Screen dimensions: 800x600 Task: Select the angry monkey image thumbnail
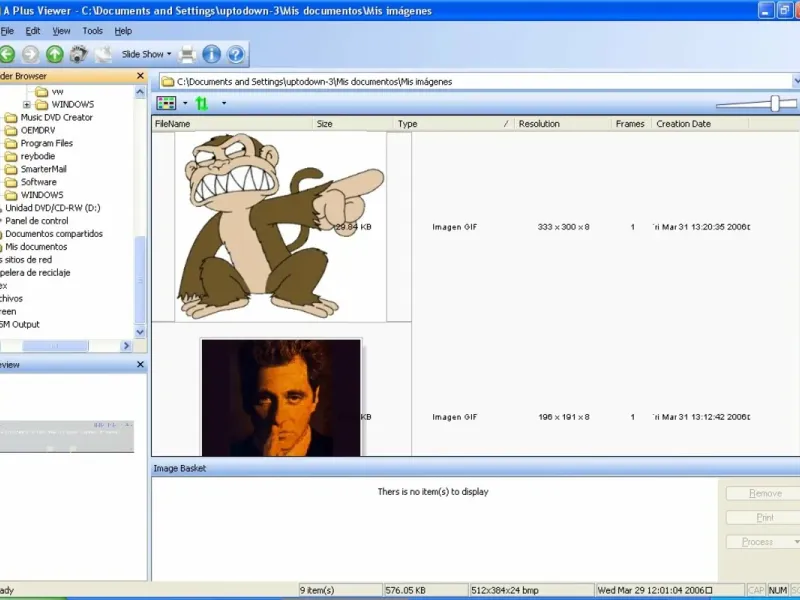(280, 227)
